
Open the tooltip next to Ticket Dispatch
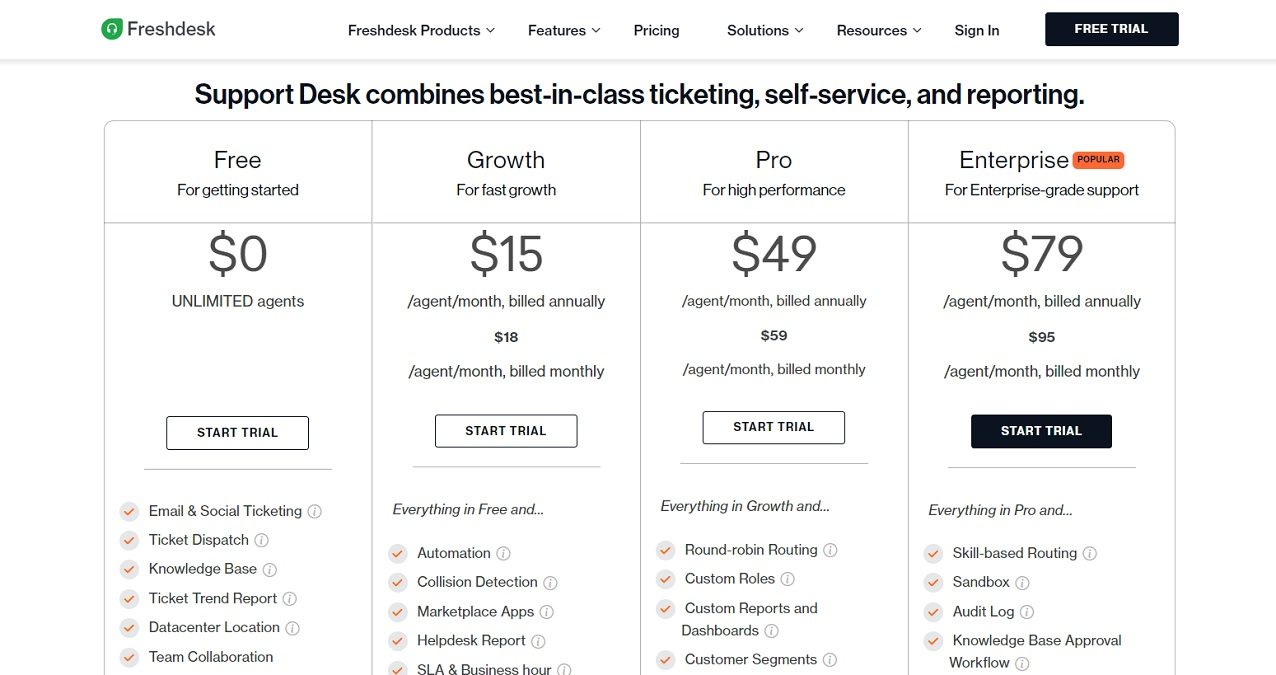[x=260, y=540]
